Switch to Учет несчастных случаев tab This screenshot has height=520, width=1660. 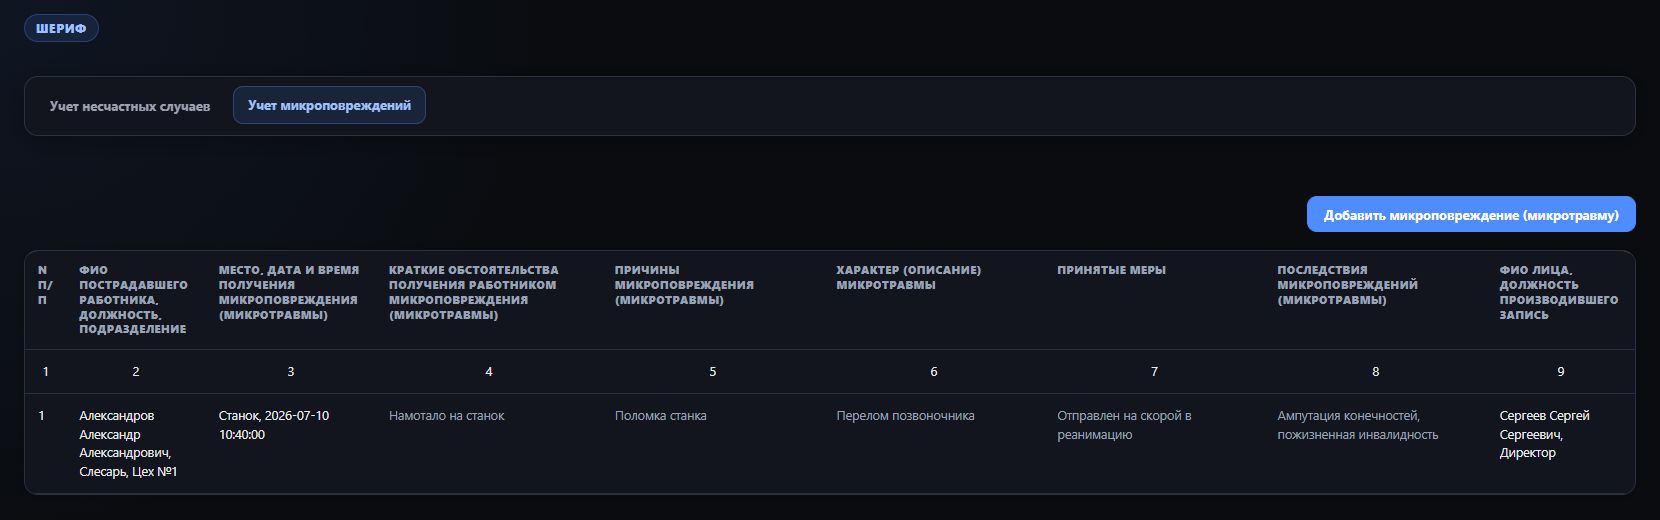130,106
